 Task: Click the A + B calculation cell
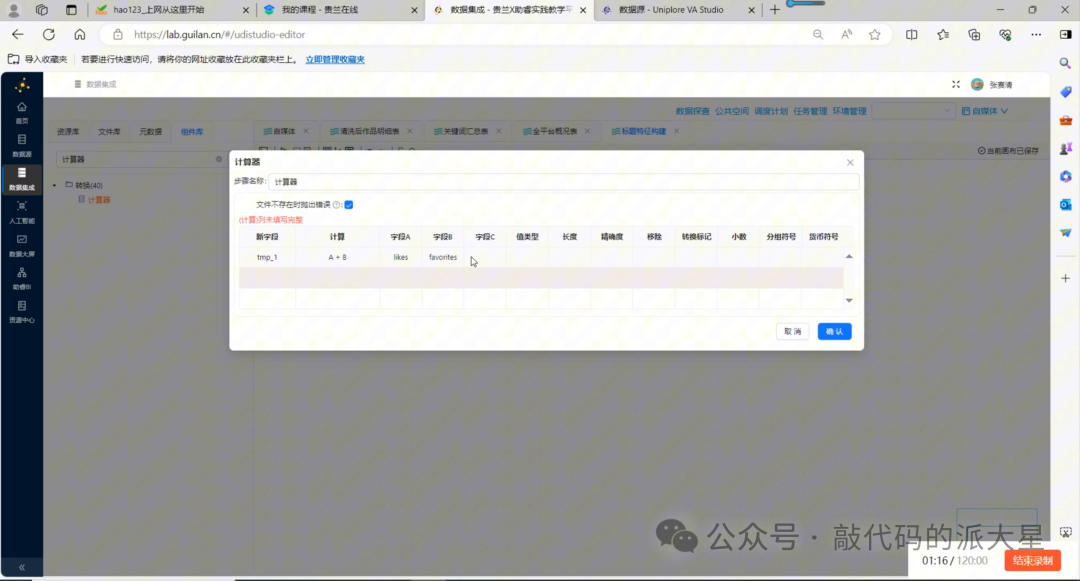(x=338, y=257)
